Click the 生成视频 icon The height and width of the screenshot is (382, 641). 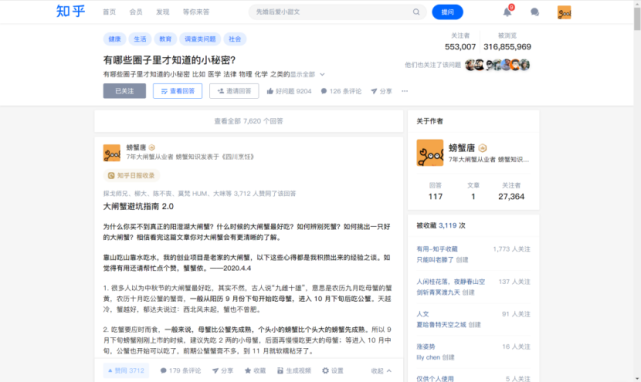(280, 371)
